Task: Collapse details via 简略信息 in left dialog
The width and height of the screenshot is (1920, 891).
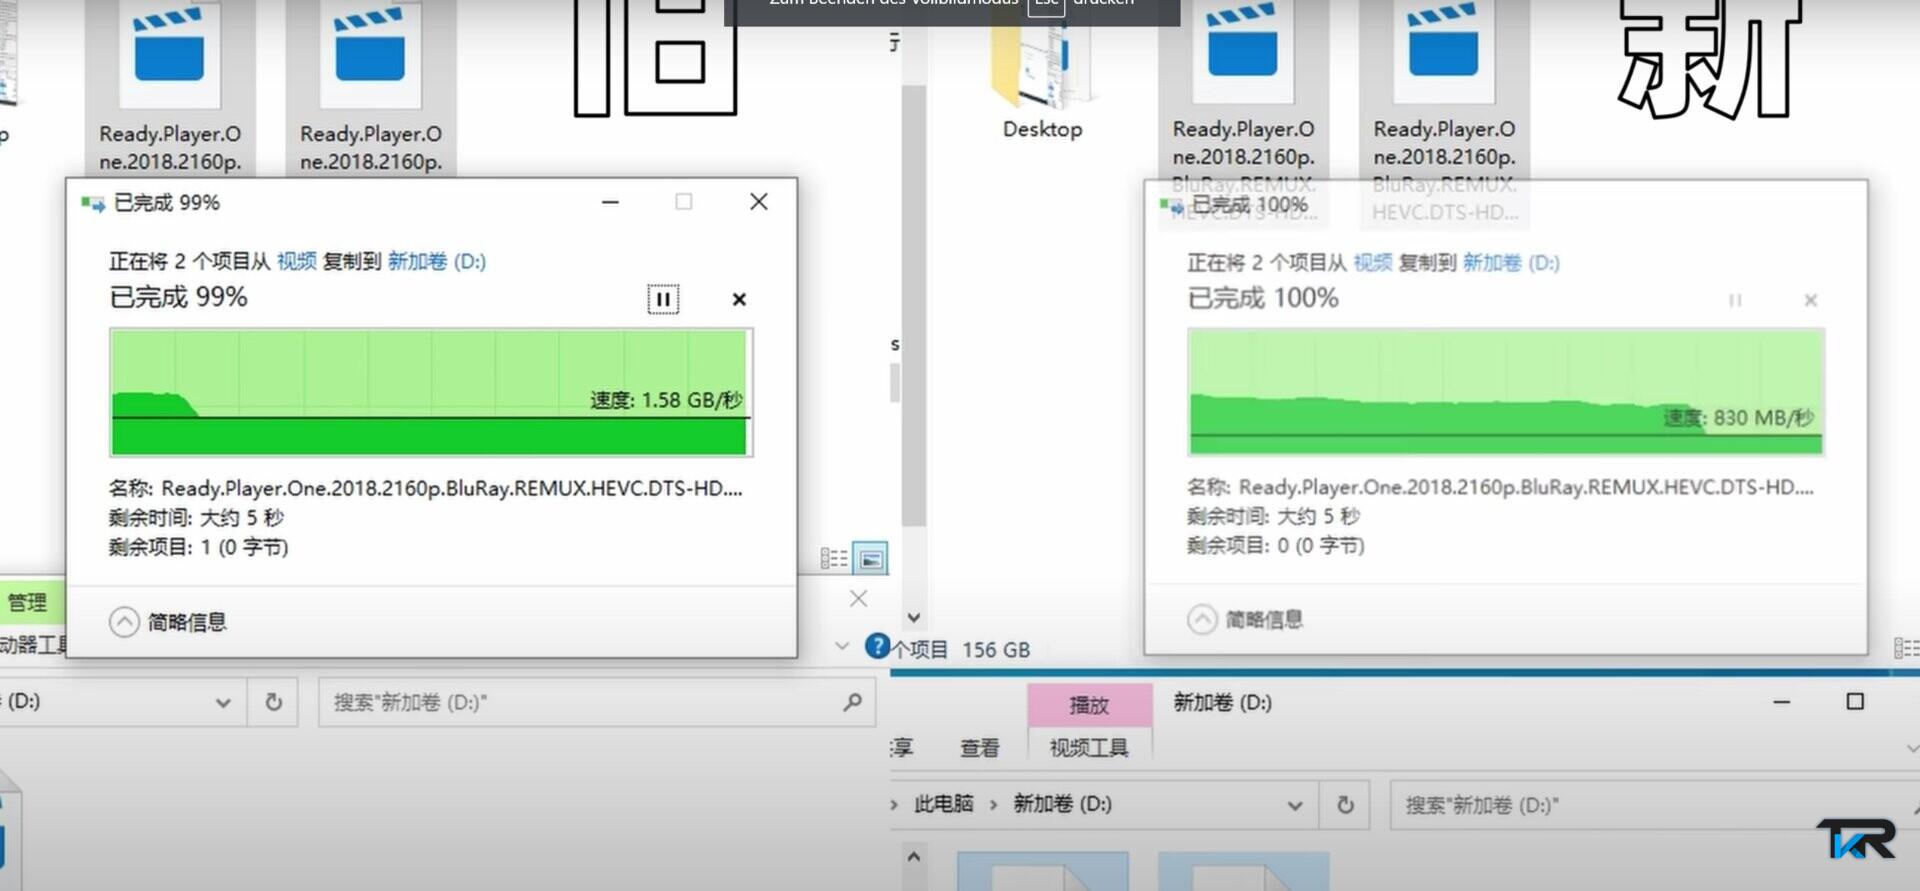Action: 168,622
